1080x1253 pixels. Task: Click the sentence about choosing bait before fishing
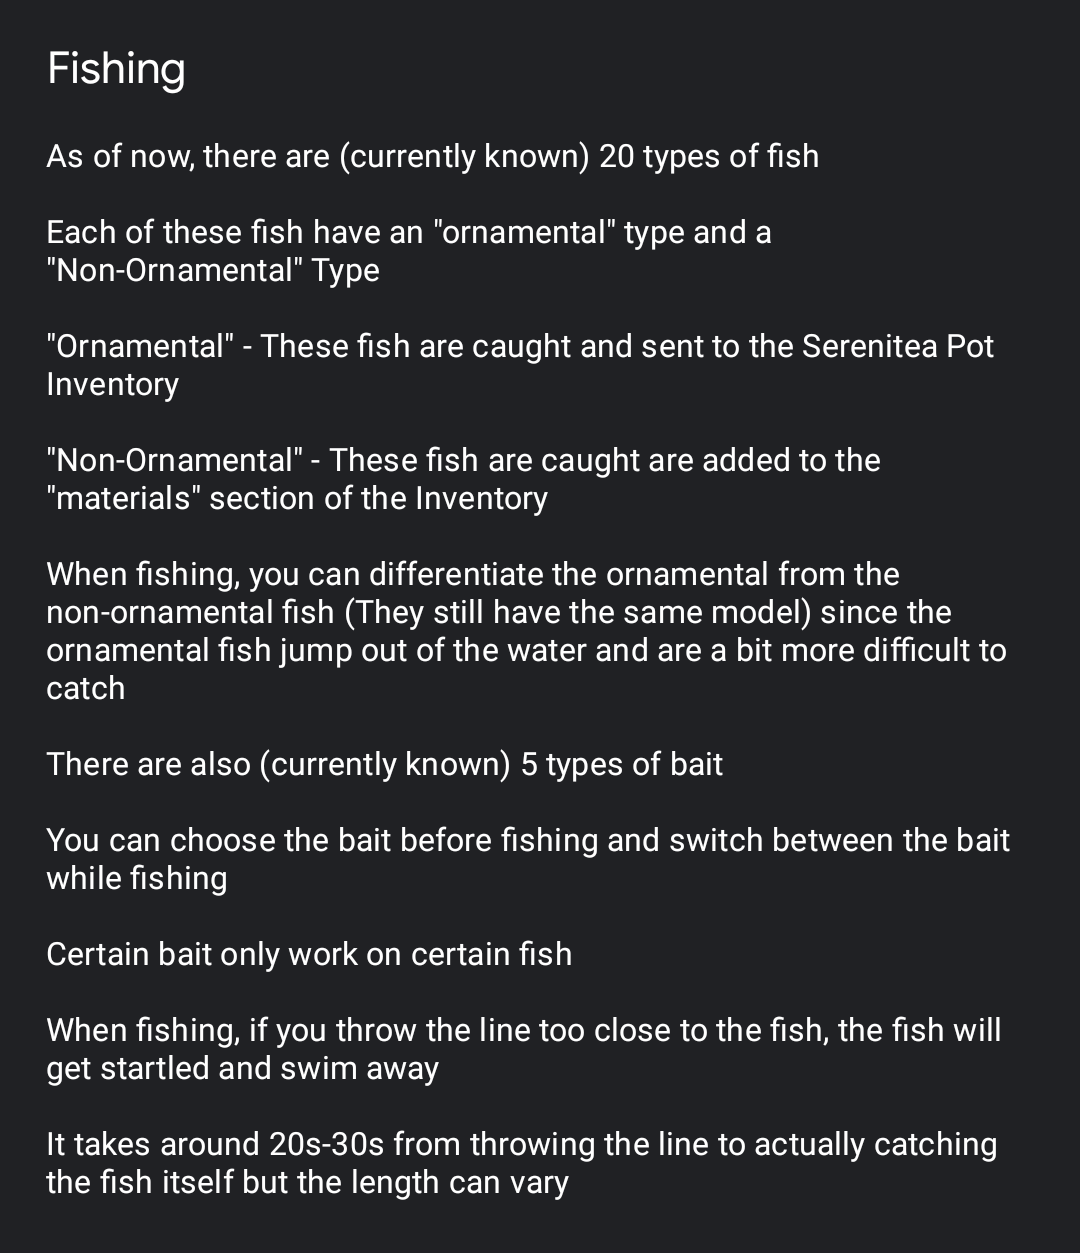click(528, 859)
